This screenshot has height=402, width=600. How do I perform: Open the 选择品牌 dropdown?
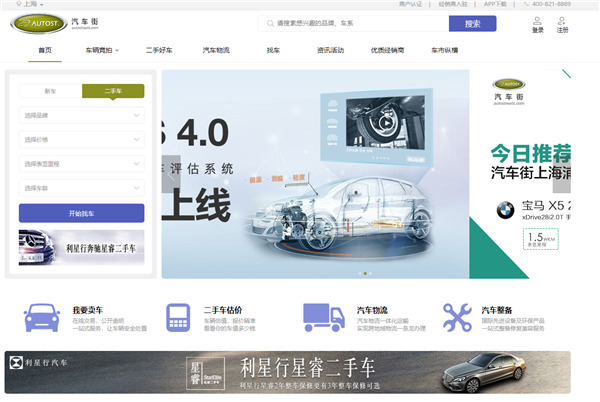[x=82, y=115]
